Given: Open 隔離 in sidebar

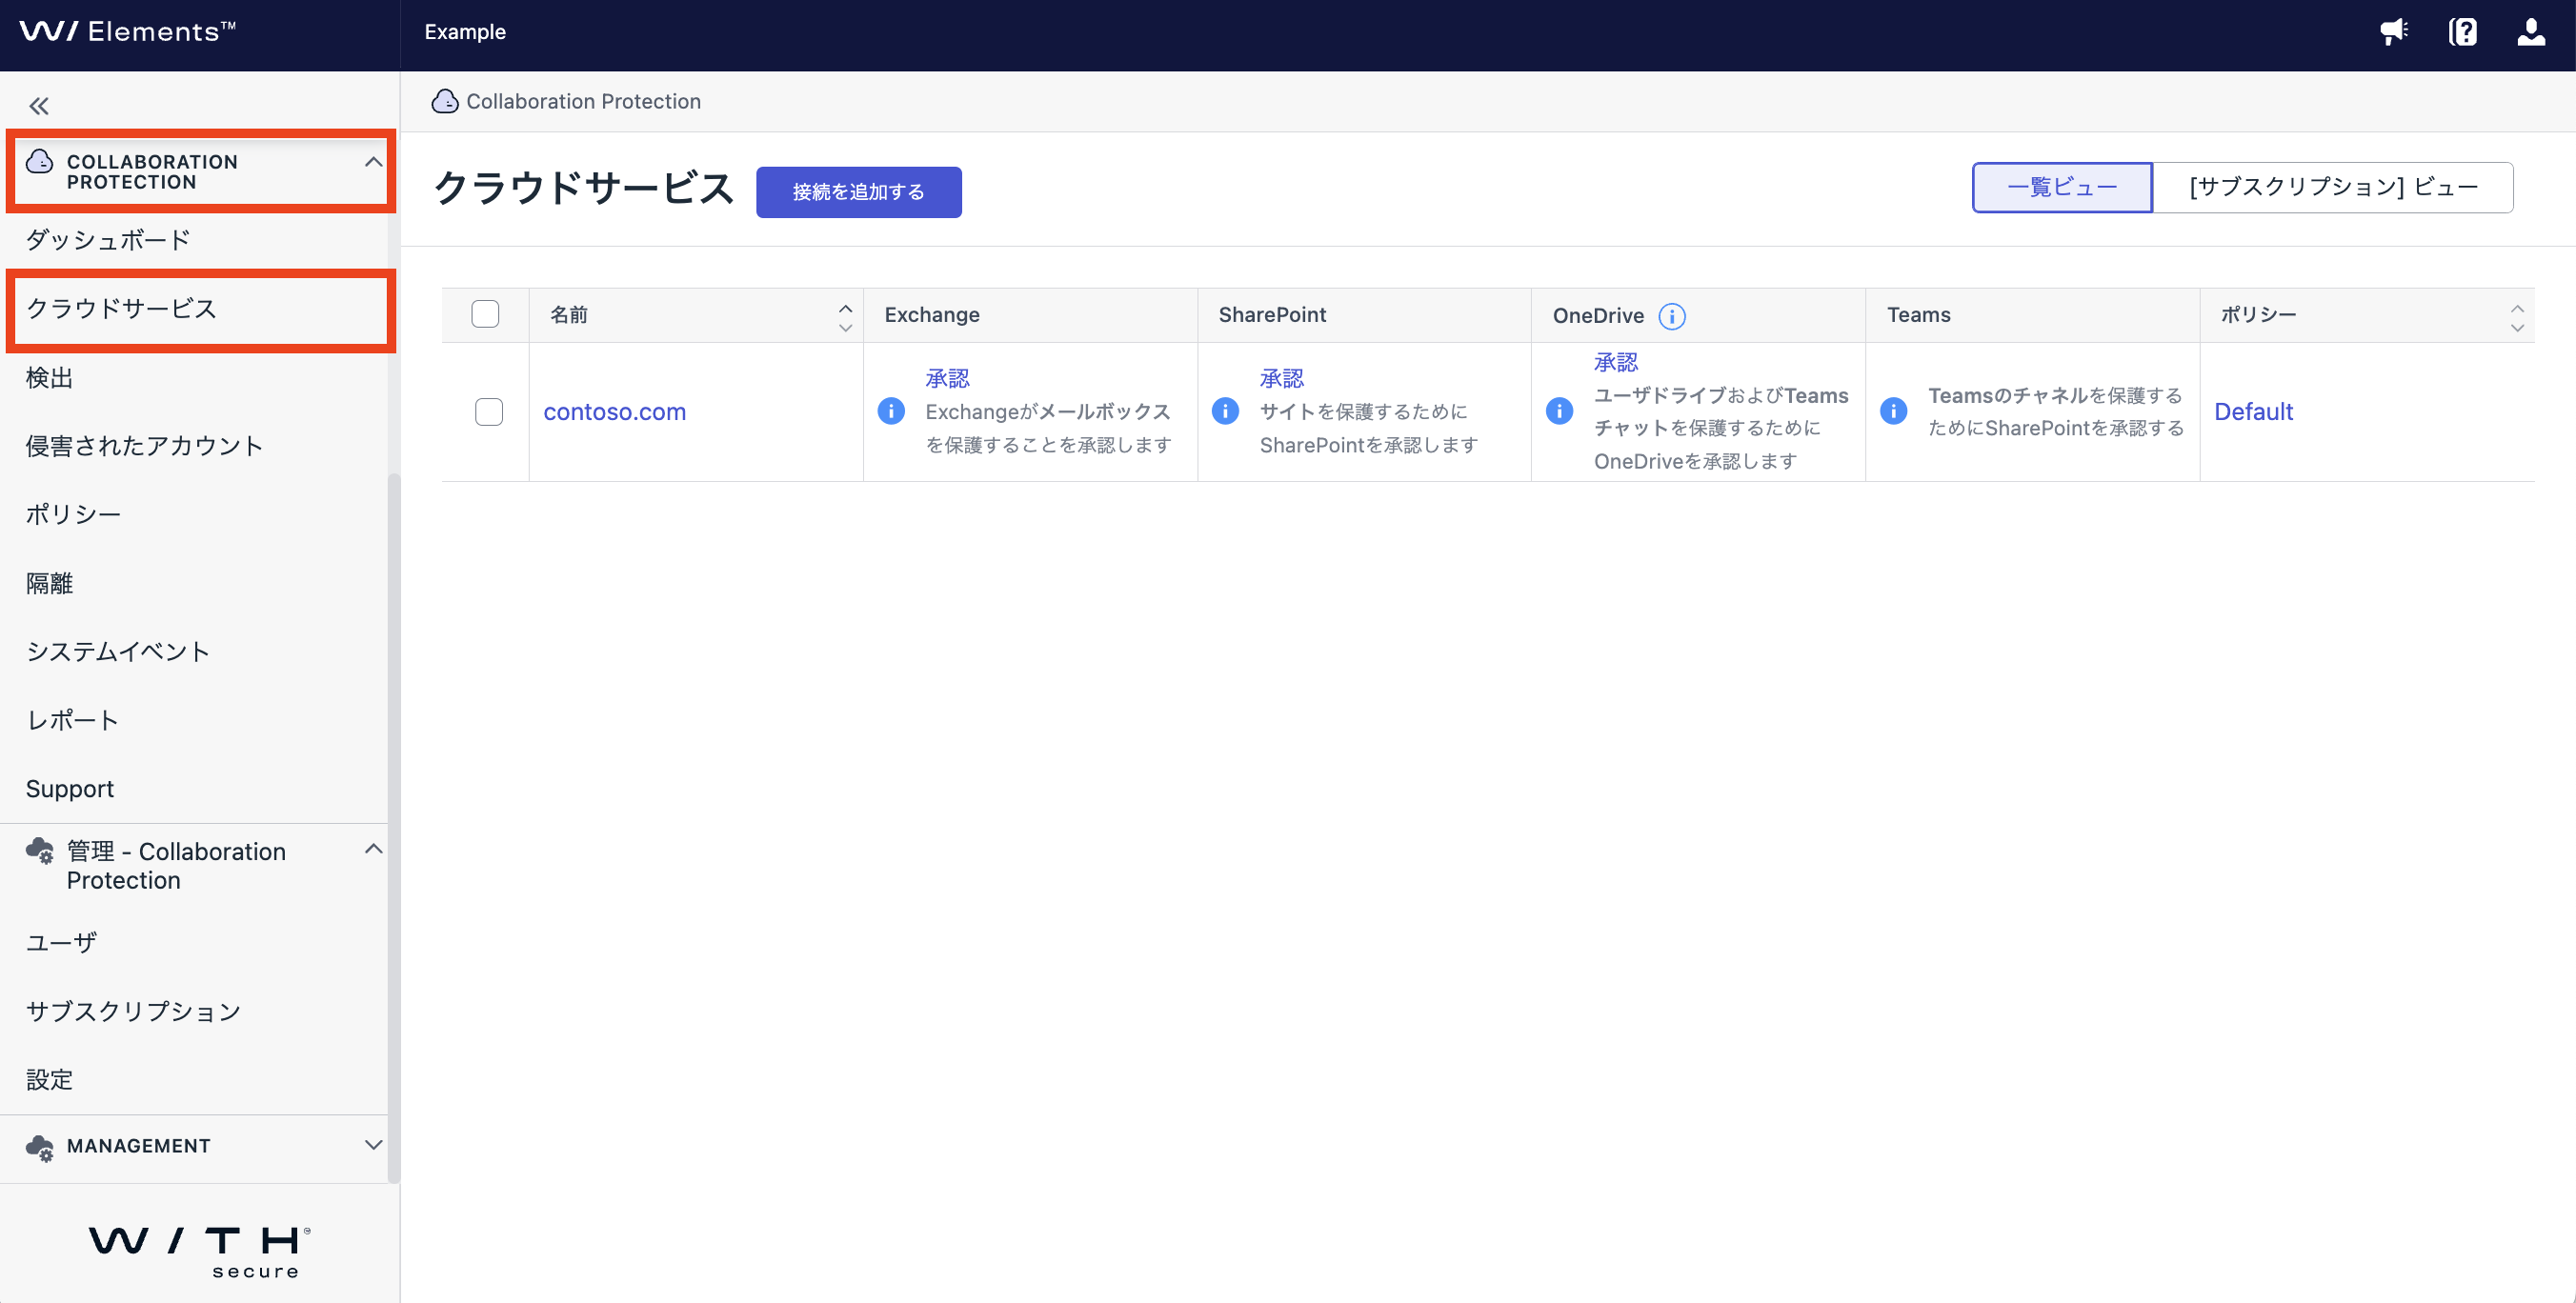Looking at the screenshot, I should coord(50,583).
